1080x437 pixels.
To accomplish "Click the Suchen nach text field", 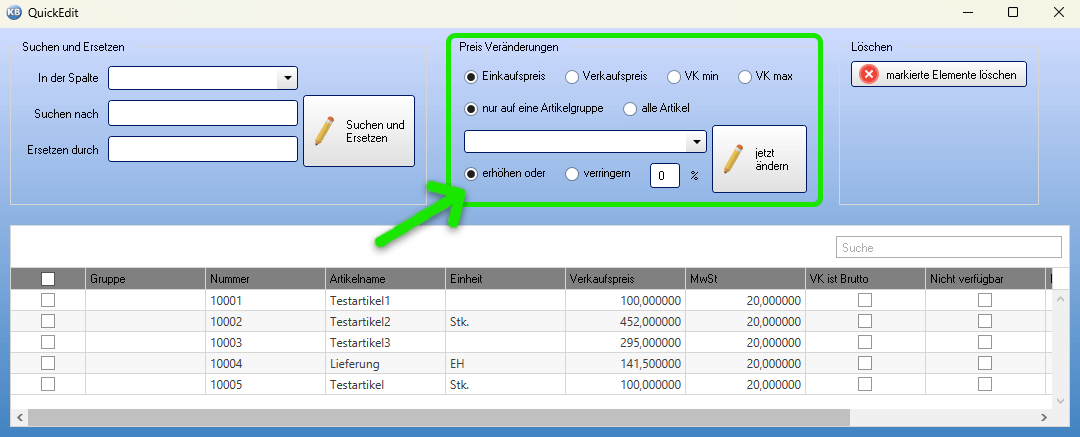I will (x=203, y=114).
